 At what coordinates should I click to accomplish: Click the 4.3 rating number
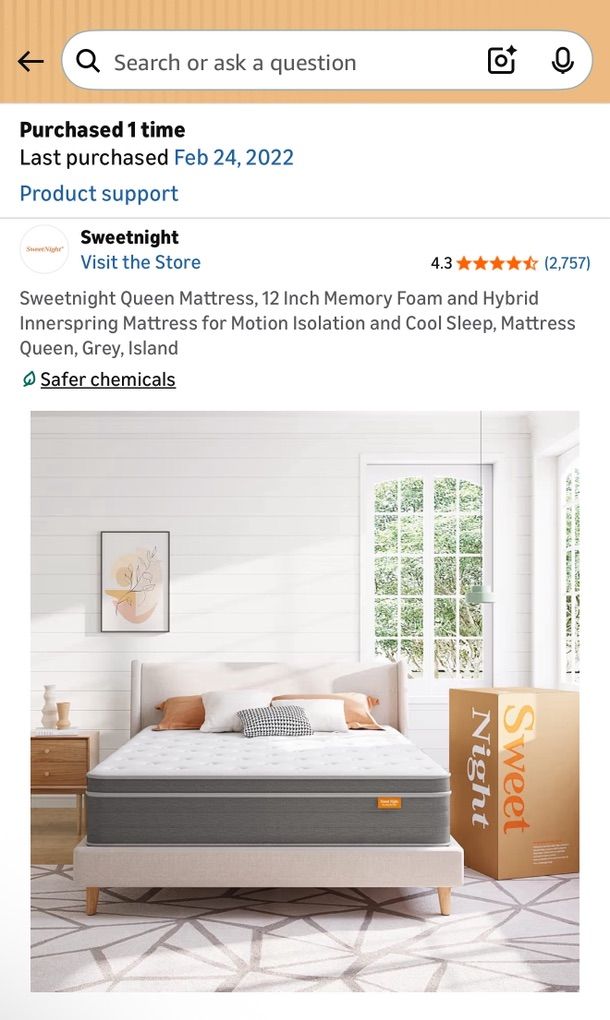tap(441, 263)
